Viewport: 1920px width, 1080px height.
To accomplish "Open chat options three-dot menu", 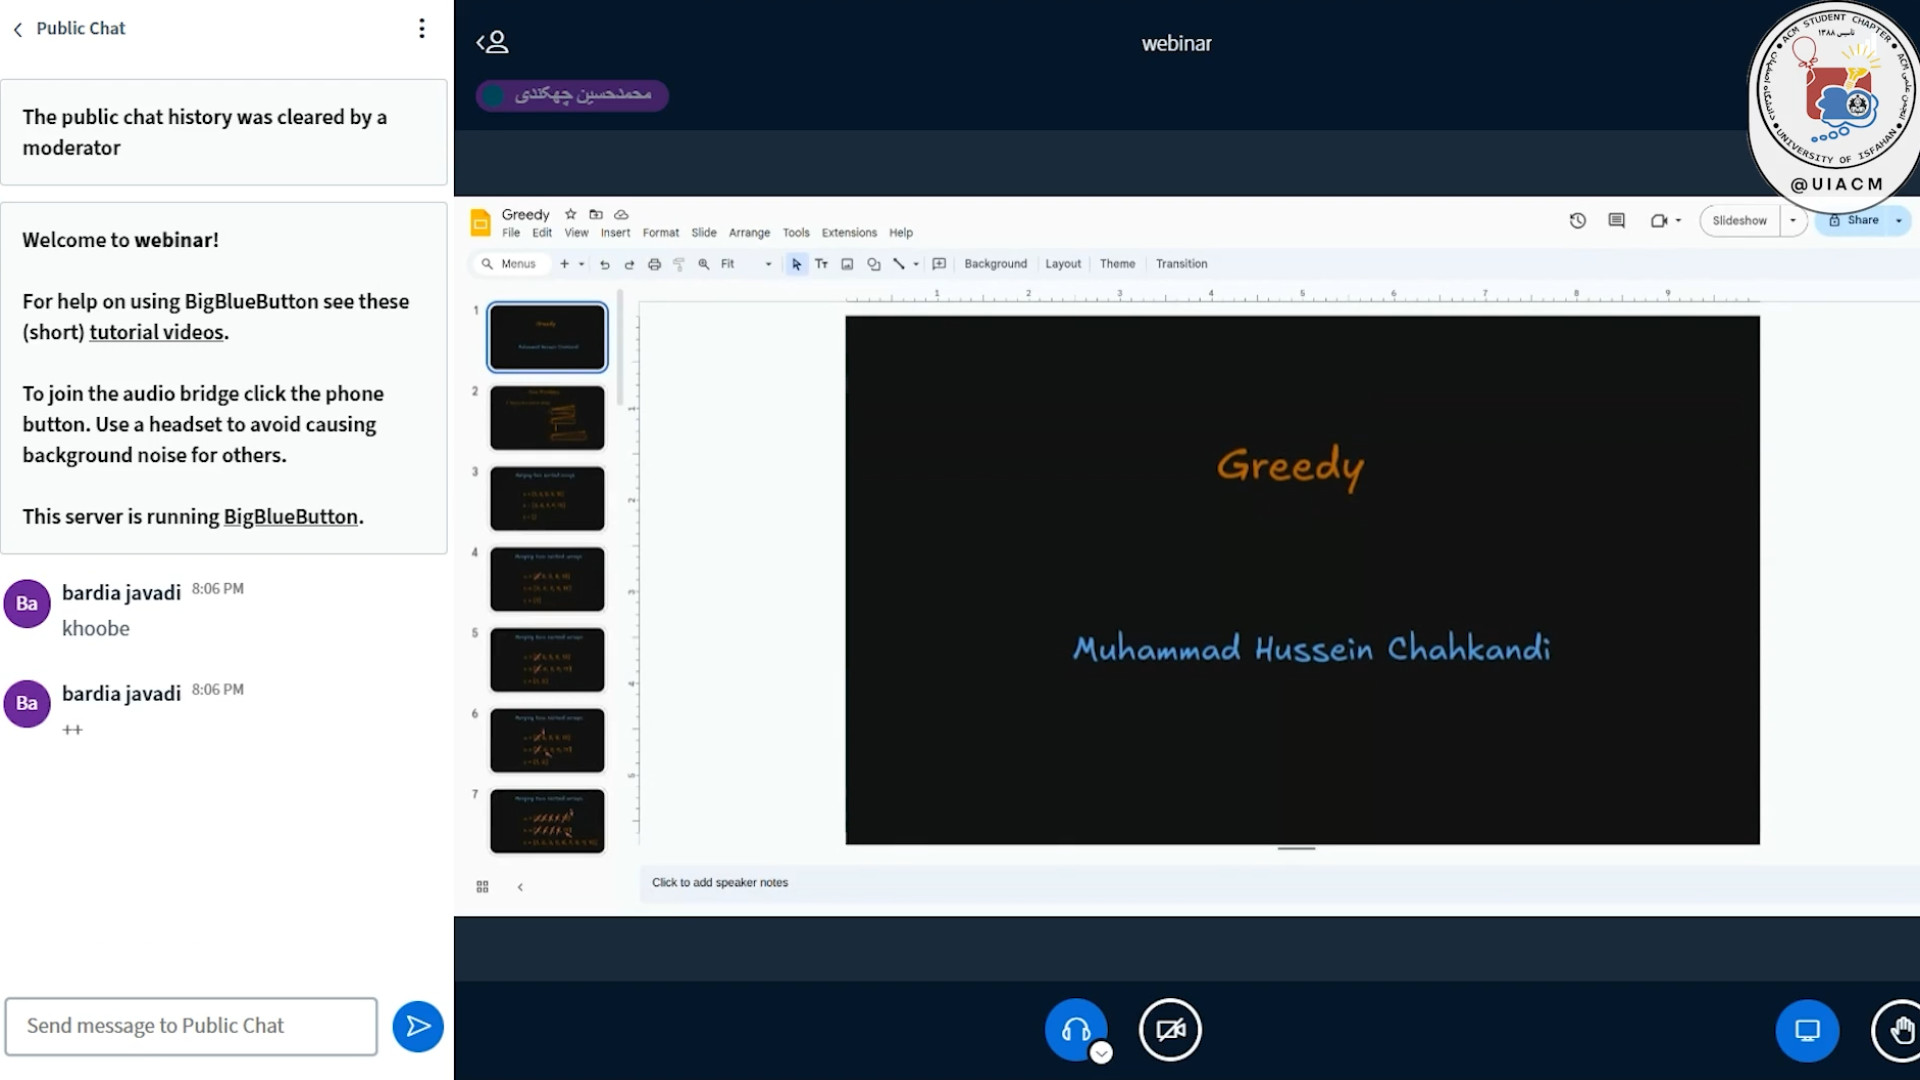I will pyautogui.click(x=422, y=28).
